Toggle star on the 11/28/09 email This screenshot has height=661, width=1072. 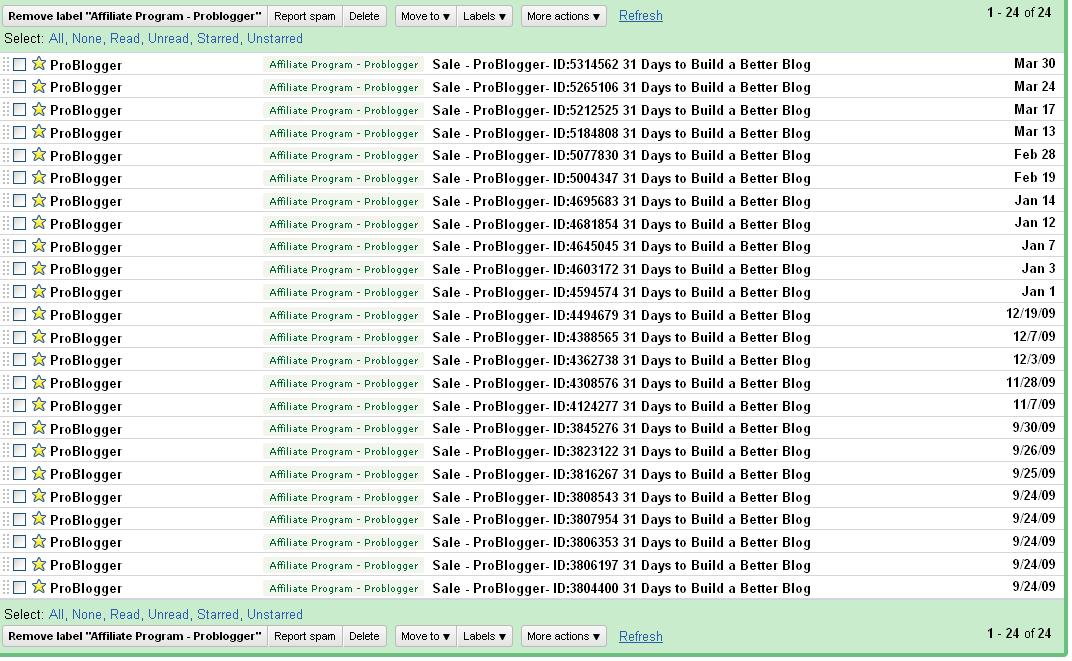(39, 382)
